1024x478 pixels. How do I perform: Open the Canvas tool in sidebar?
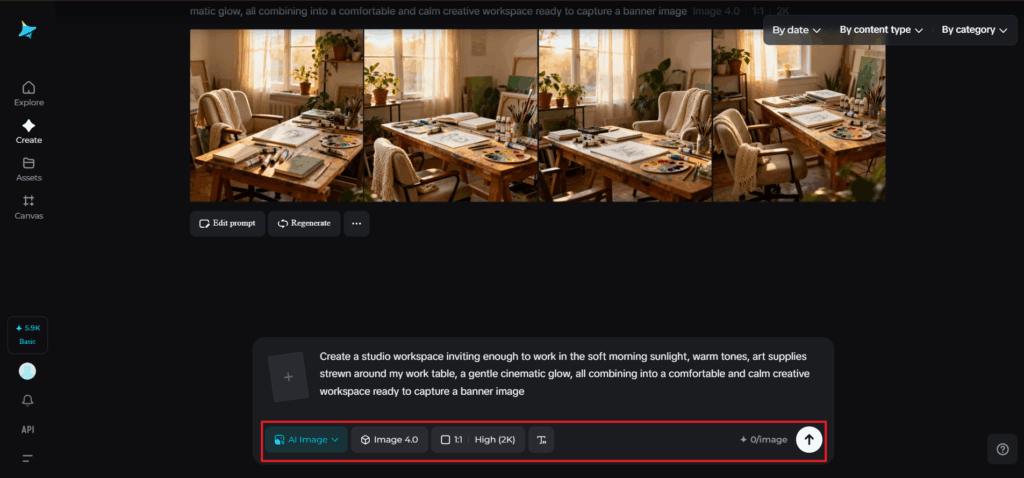(x=28, y=206)
